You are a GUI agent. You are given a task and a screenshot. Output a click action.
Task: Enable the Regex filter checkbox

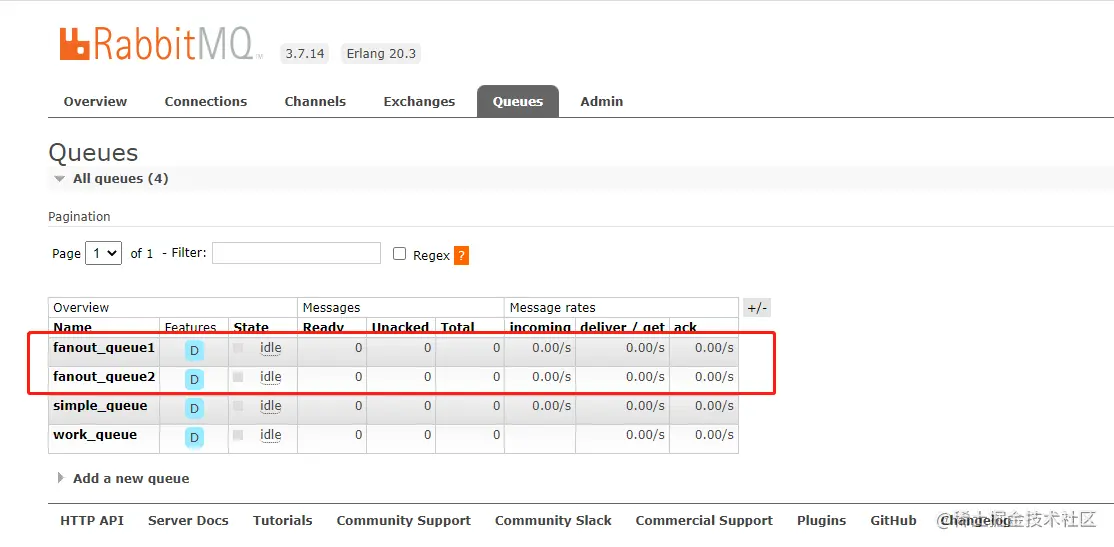399,254
